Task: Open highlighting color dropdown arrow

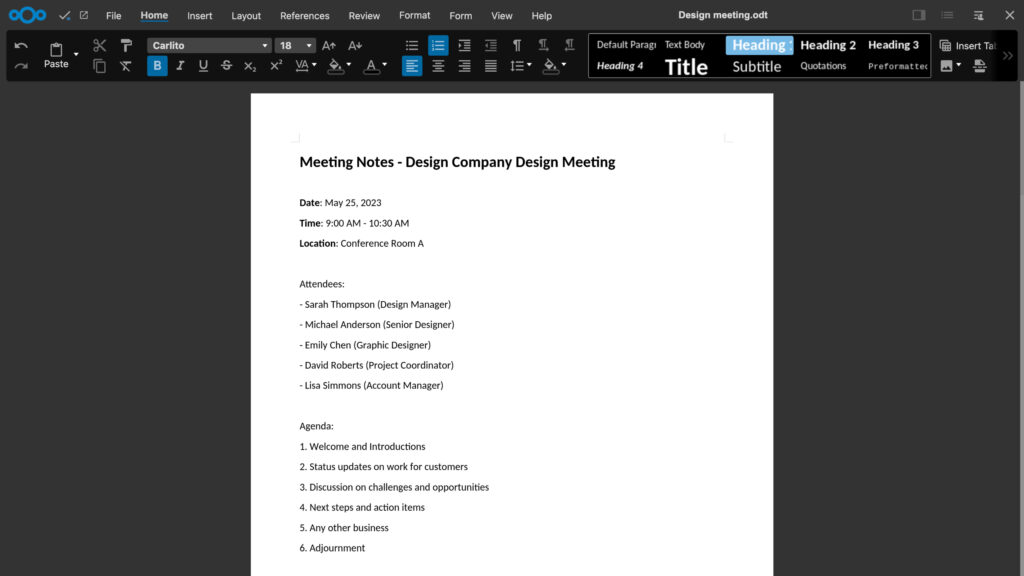Action: pyautogui.click(x=349, y=65)
